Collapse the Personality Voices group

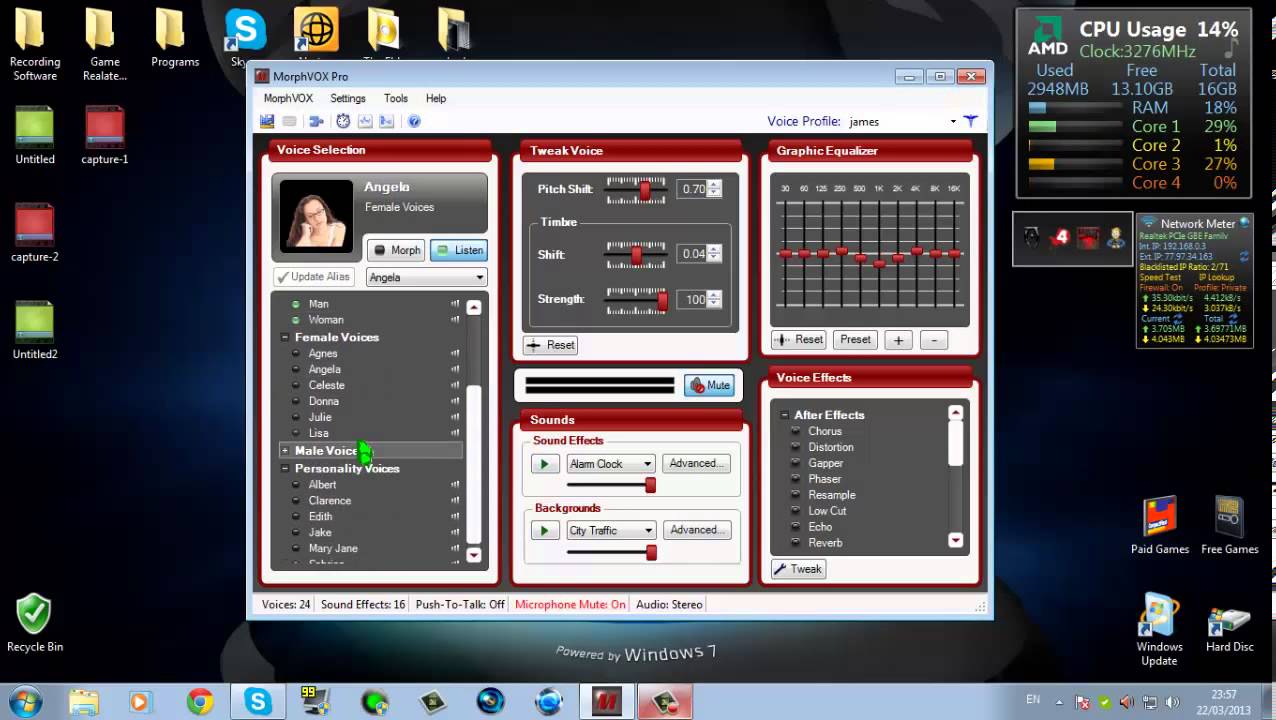285,469
